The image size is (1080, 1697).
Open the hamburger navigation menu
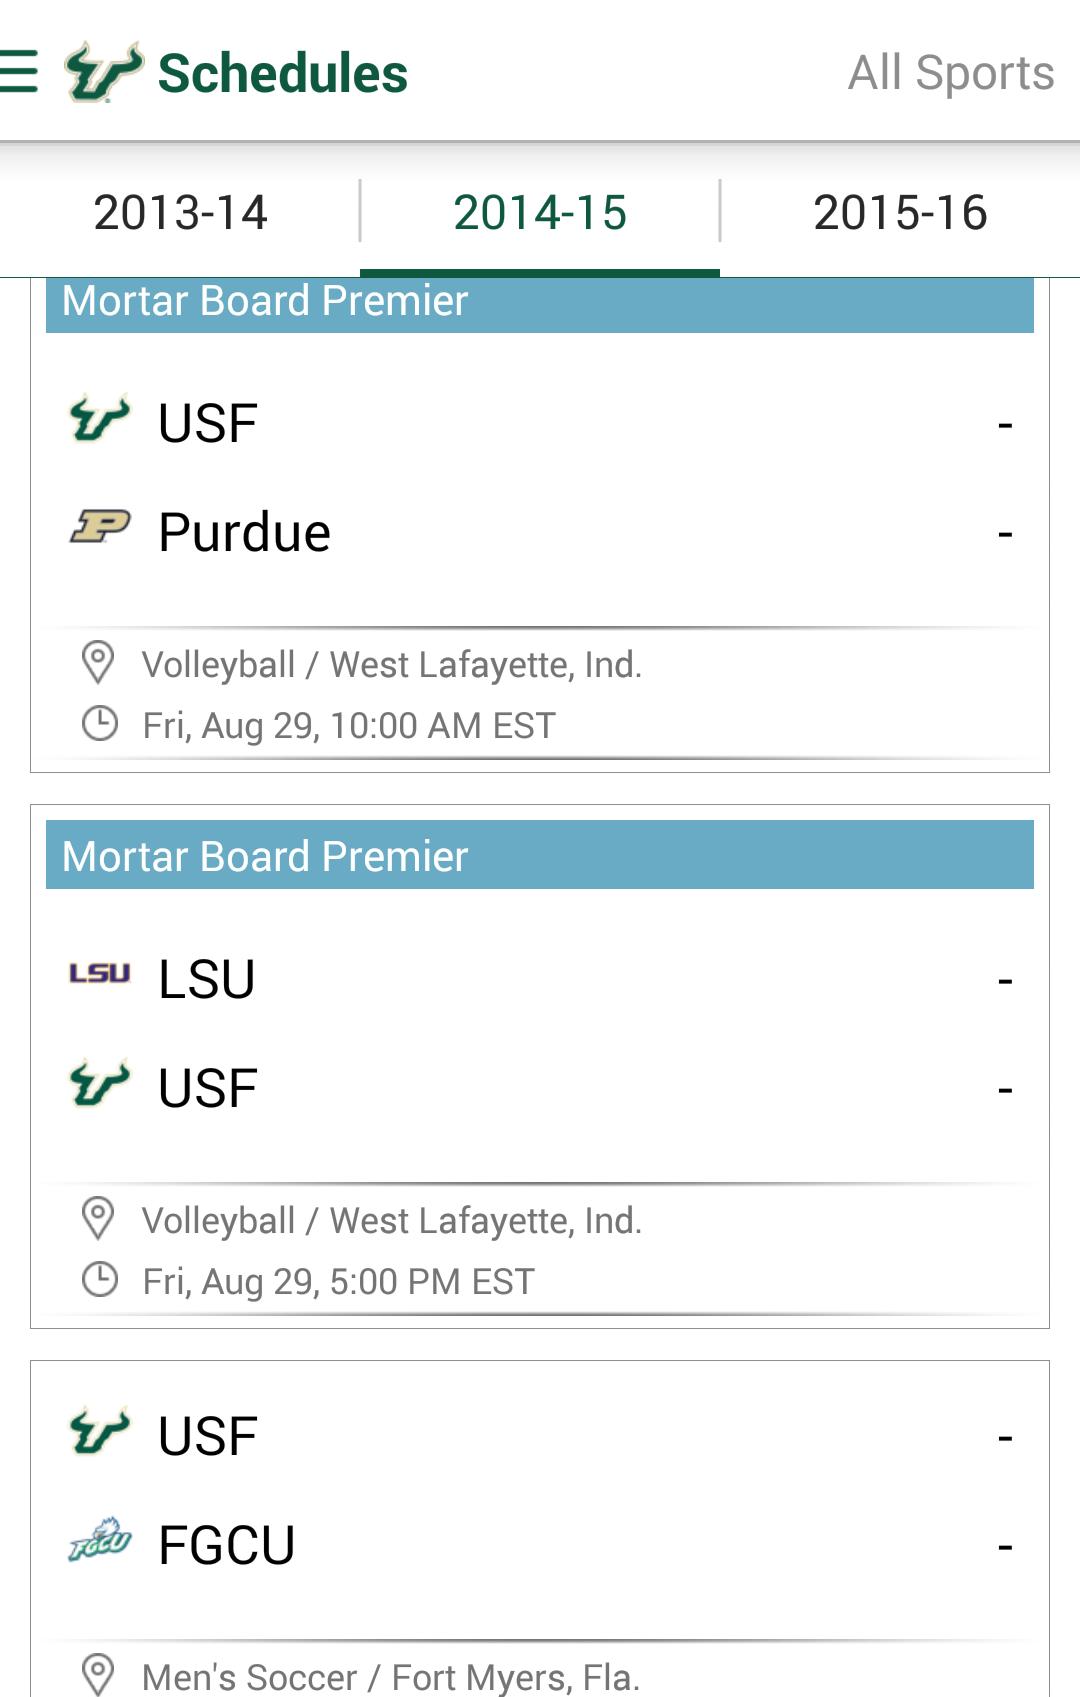click(20, 72)
